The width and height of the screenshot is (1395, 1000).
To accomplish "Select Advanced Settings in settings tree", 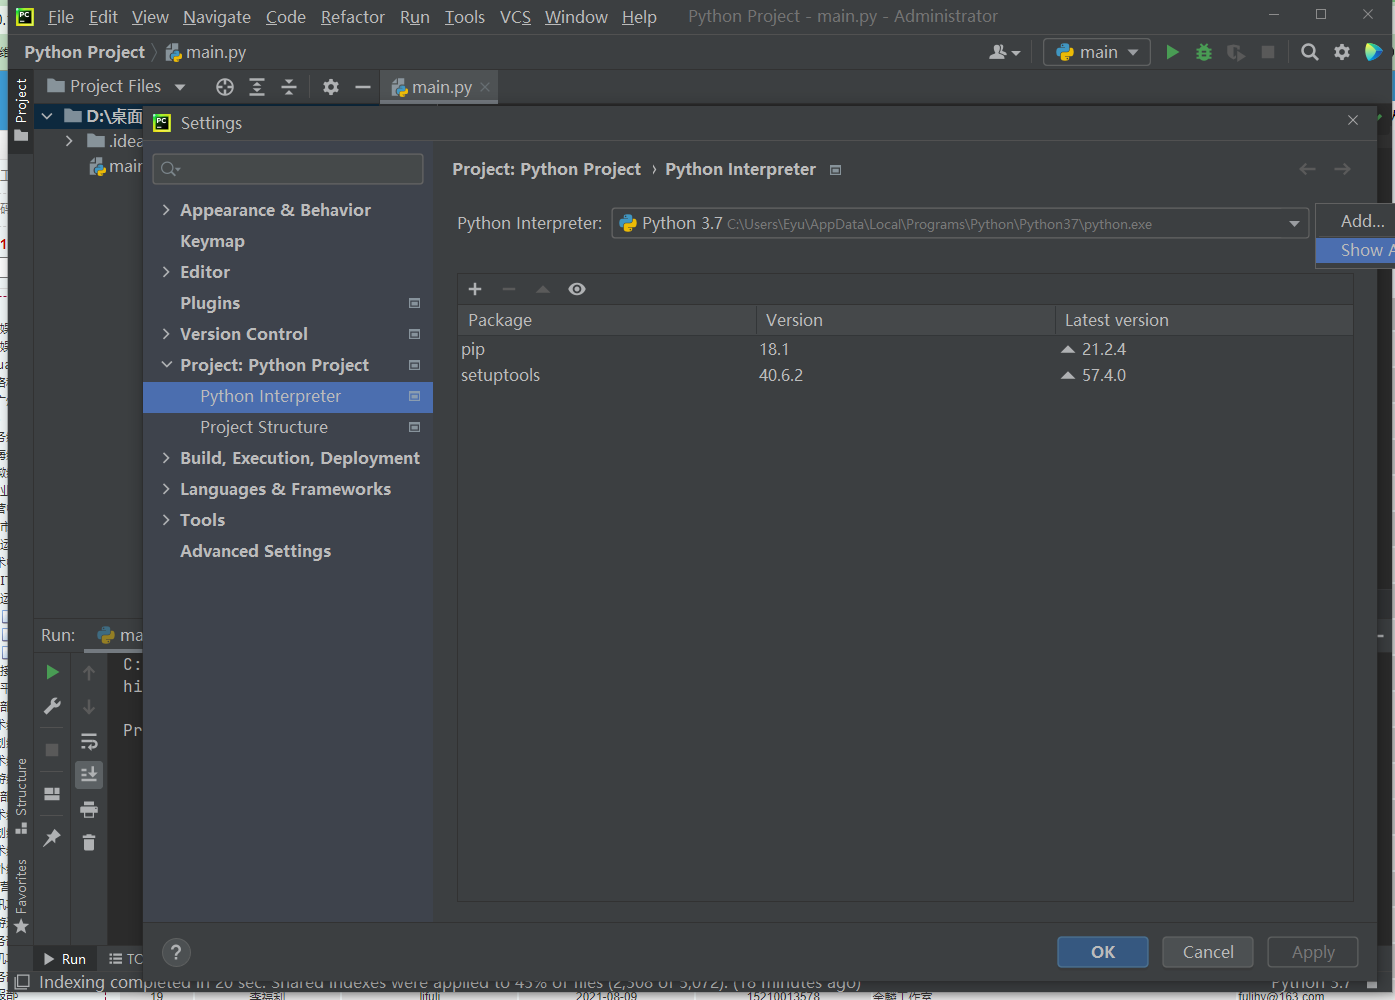I will pos(255,551).
